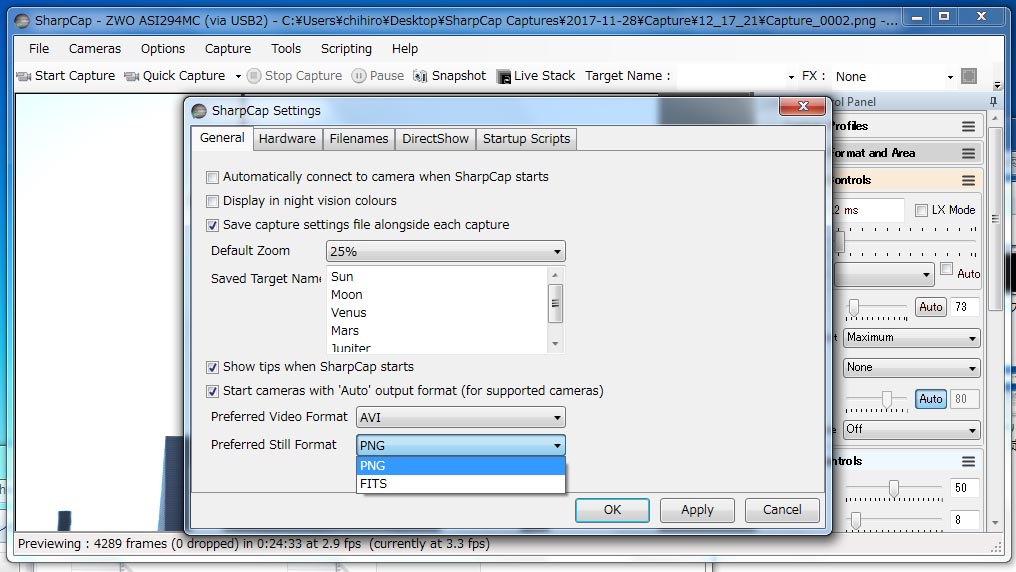
Task: Click the slider with value 50
Action: 894,488
